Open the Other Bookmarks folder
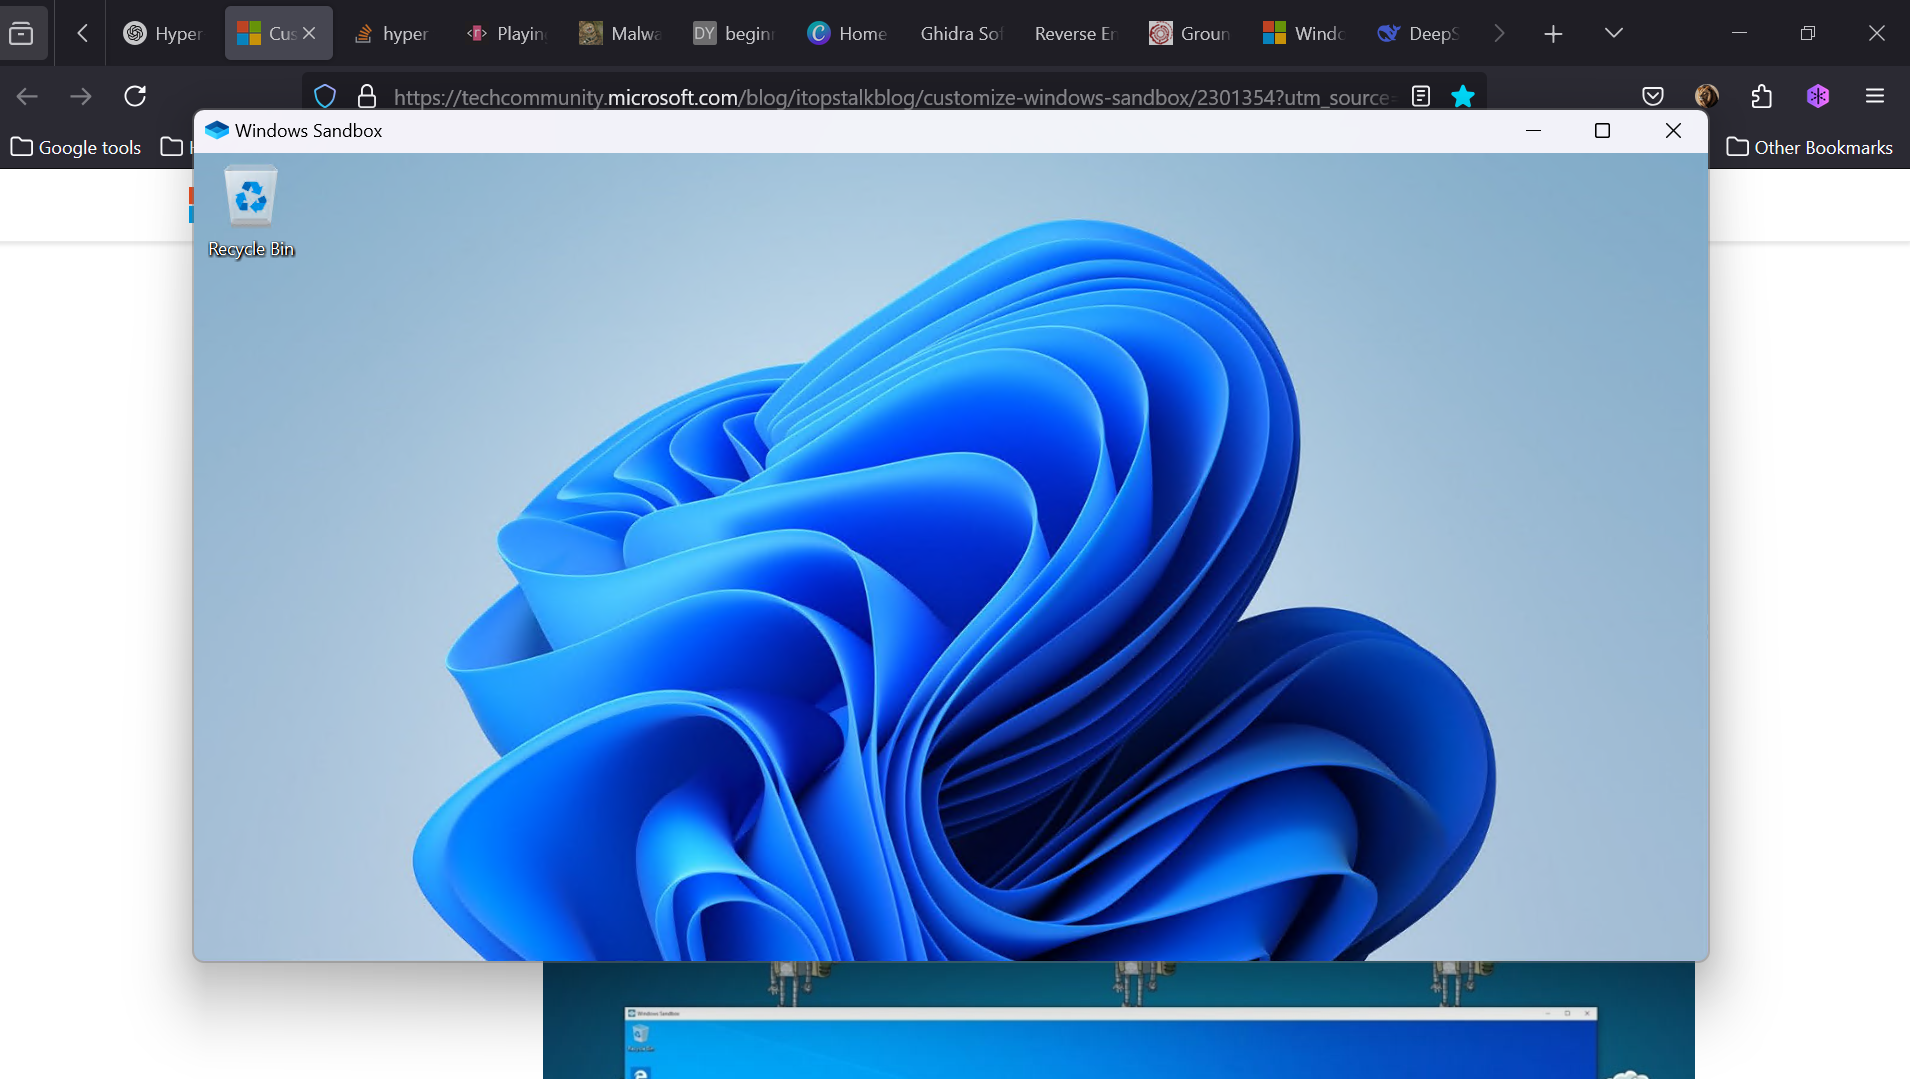This screenshot has width=1910, height=1079. [x=1810, y=147]
